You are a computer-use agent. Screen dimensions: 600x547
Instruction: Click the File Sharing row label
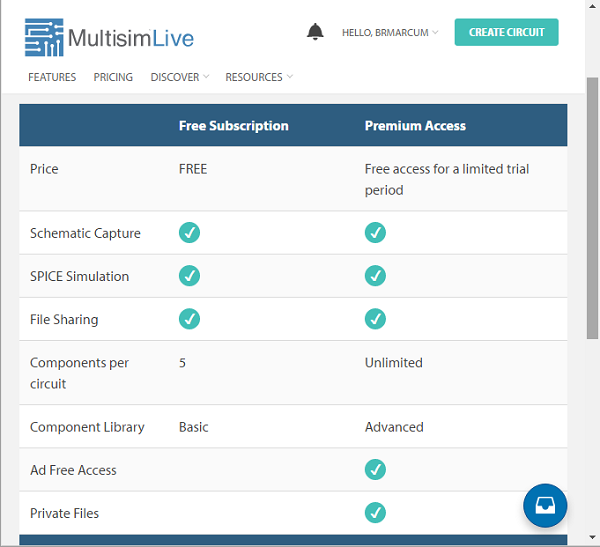[x=64, y=319]
